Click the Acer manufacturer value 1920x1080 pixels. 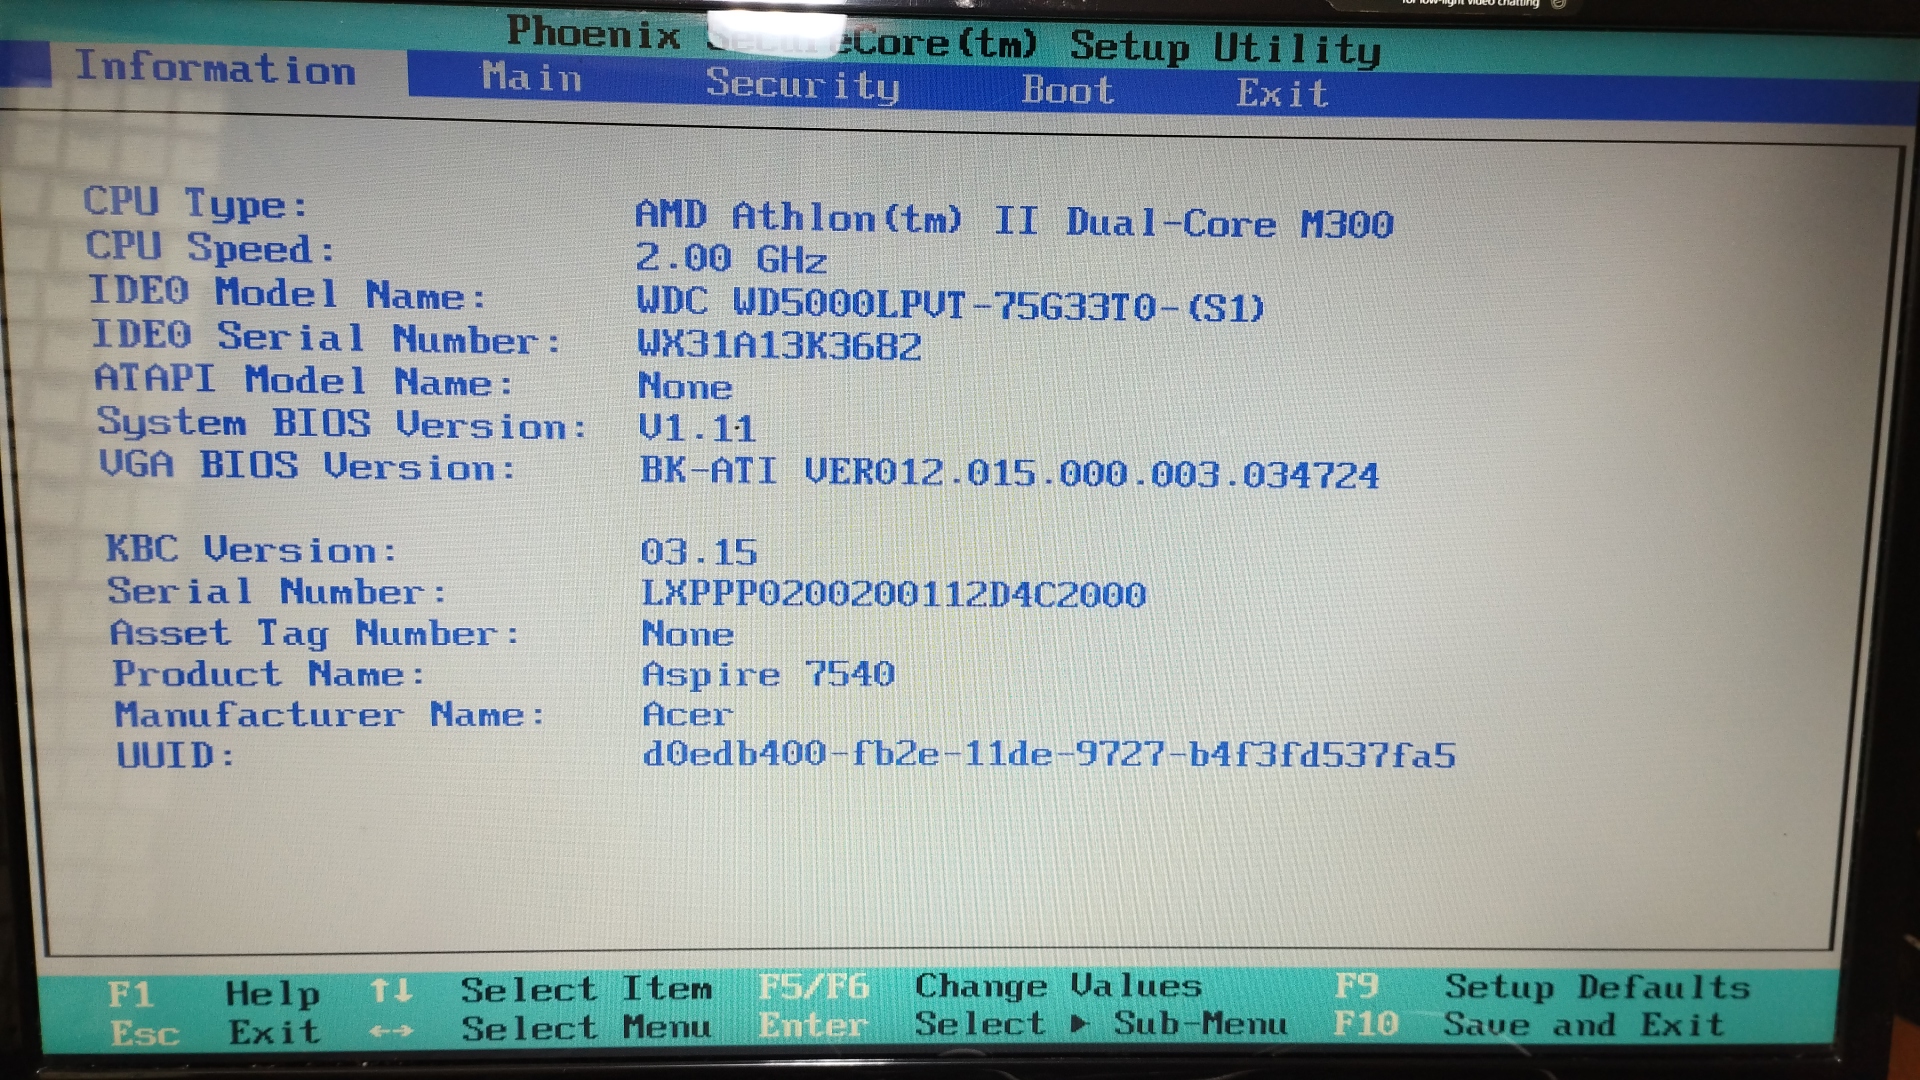tap(688, 714)
